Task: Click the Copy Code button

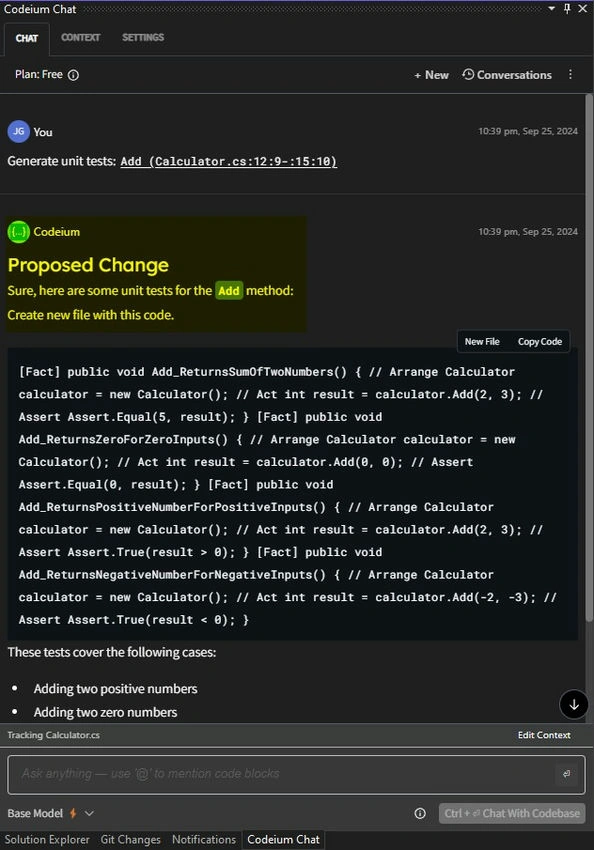Action: 540,342
